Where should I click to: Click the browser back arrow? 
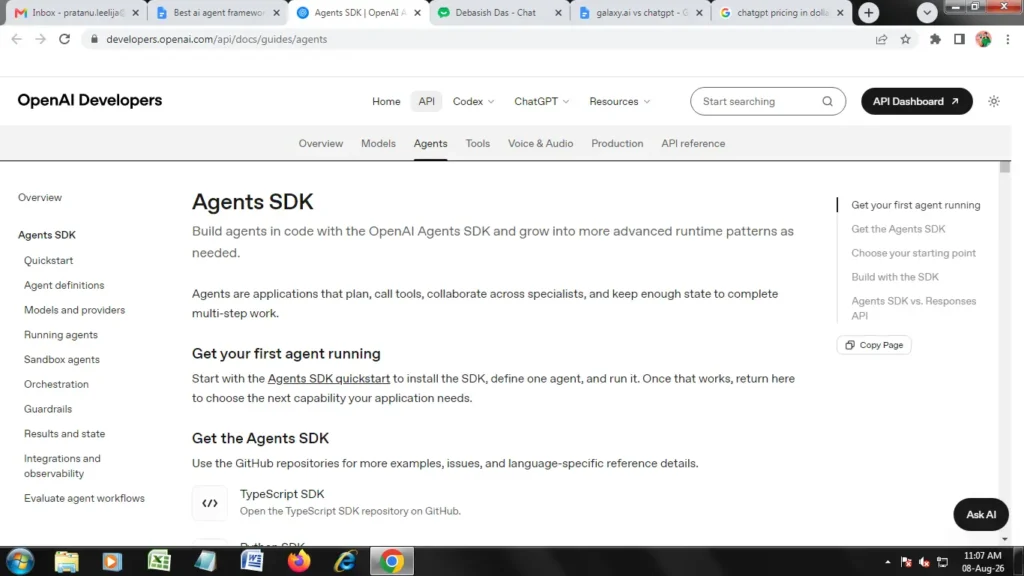[x=16, y=39]
